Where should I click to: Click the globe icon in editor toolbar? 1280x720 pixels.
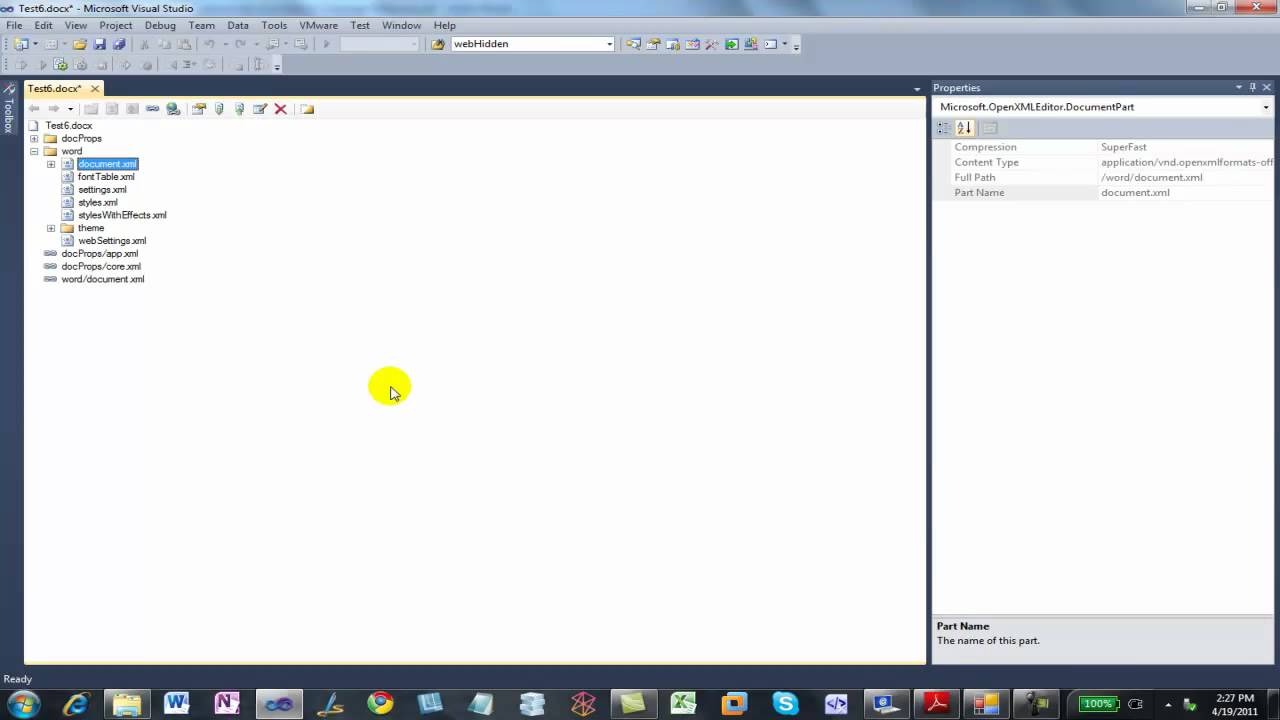(x=173, y=109)
